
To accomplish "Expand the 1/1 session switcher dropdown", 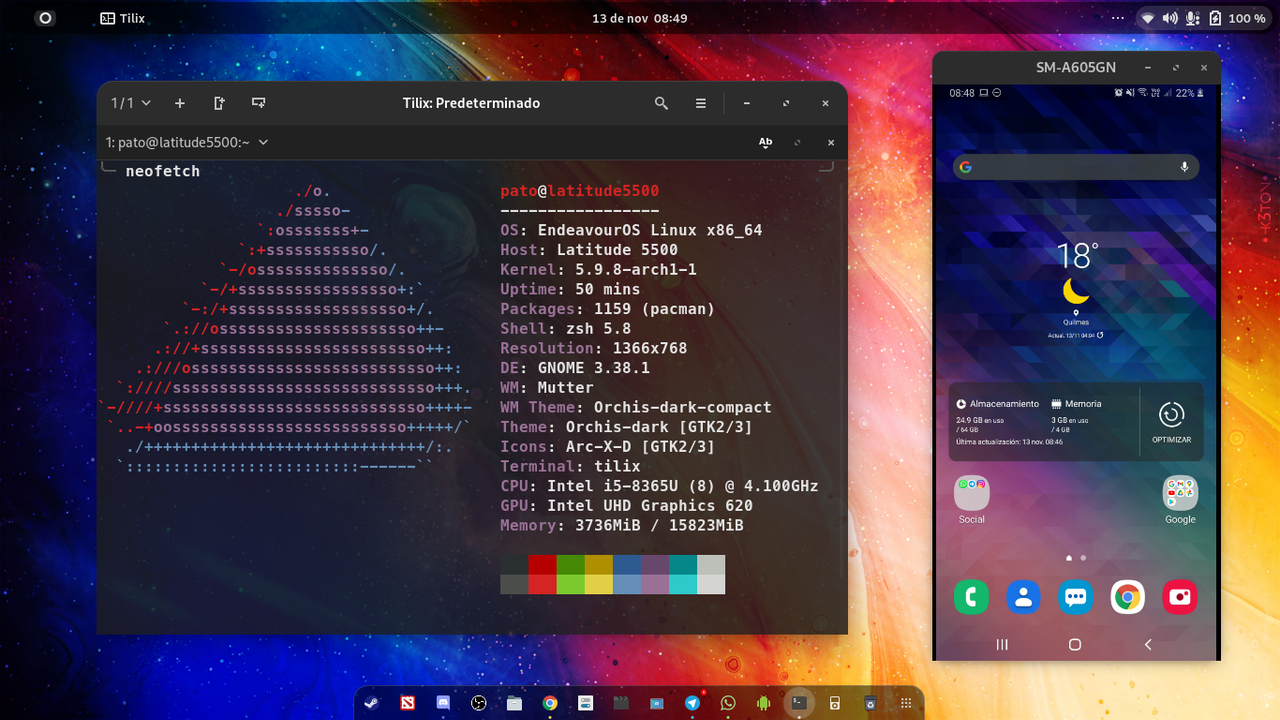I will click(x=131, y=103).
